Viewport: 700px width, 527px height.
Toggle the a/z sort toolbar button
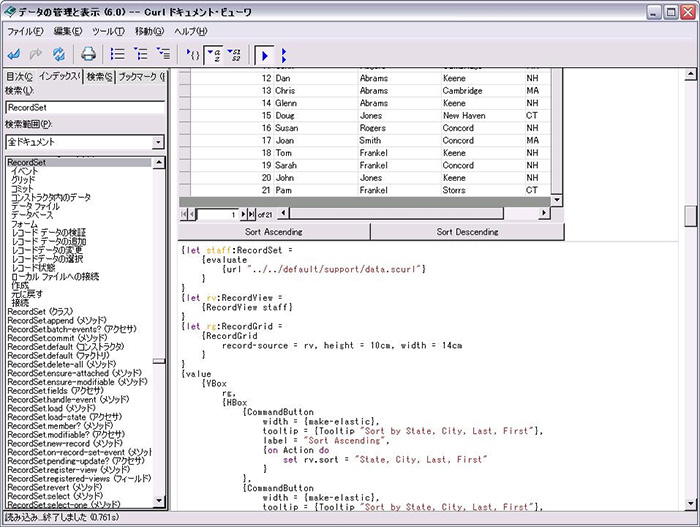215,53
